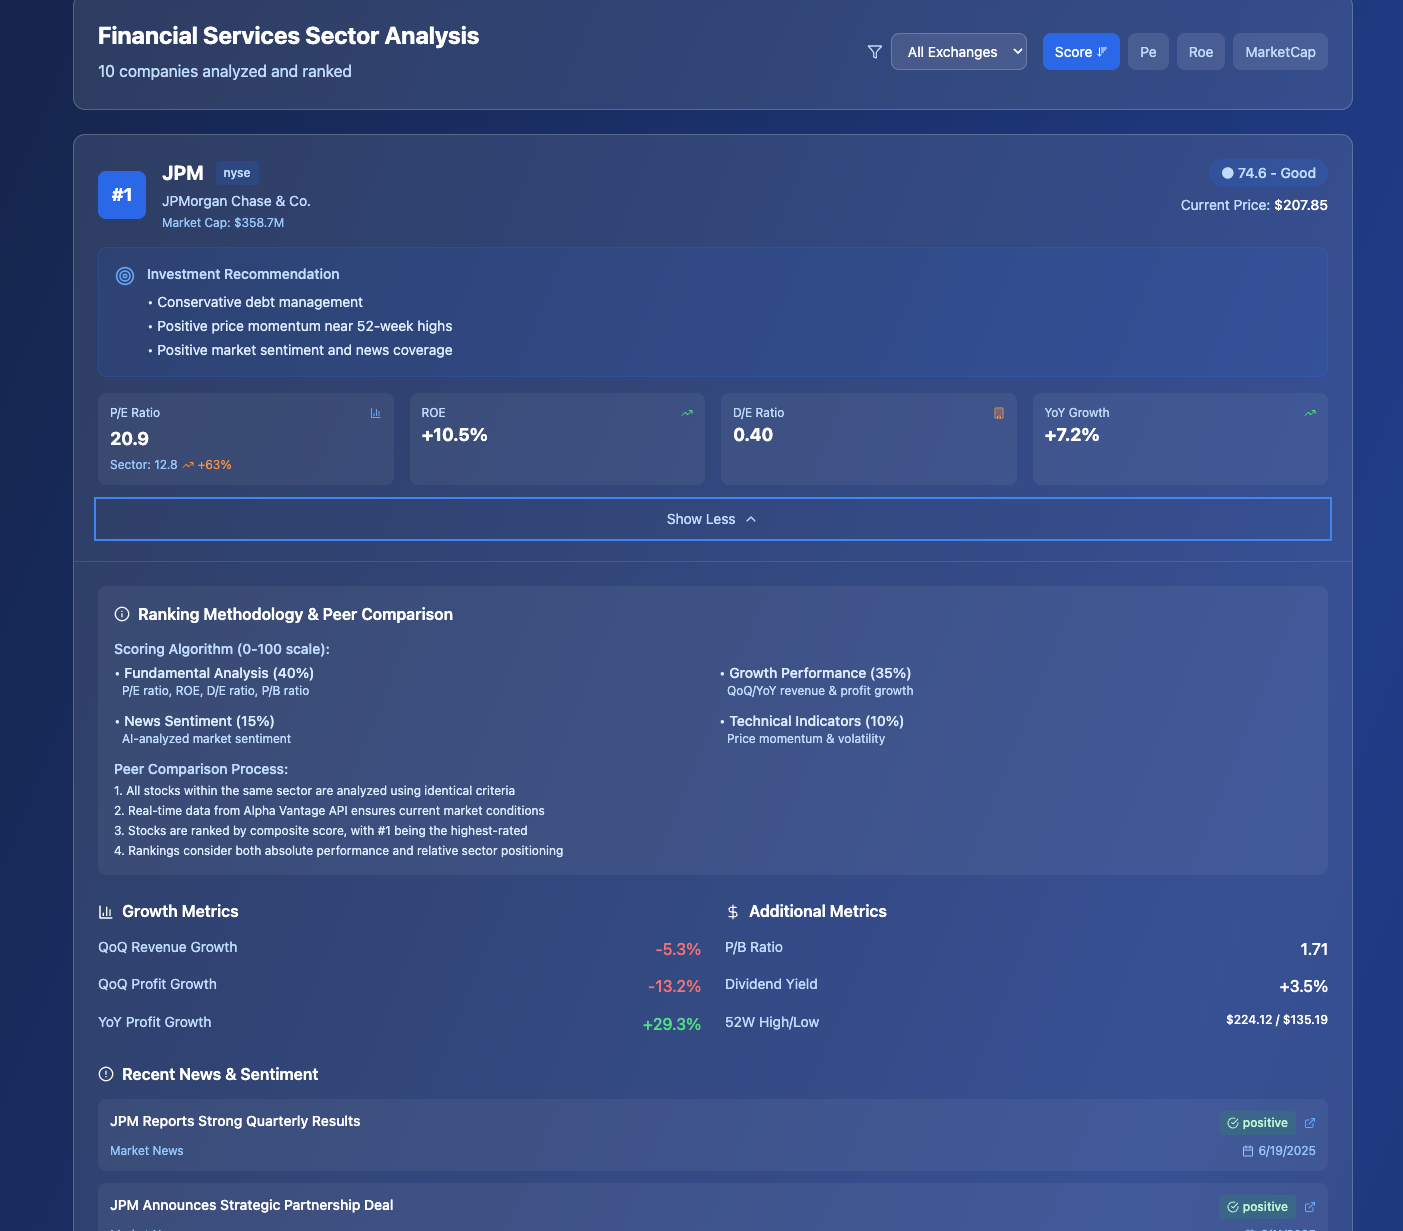Click Fundamental Analysis (40%) entry
The image size is (1403, 1231).
point(219,673)
